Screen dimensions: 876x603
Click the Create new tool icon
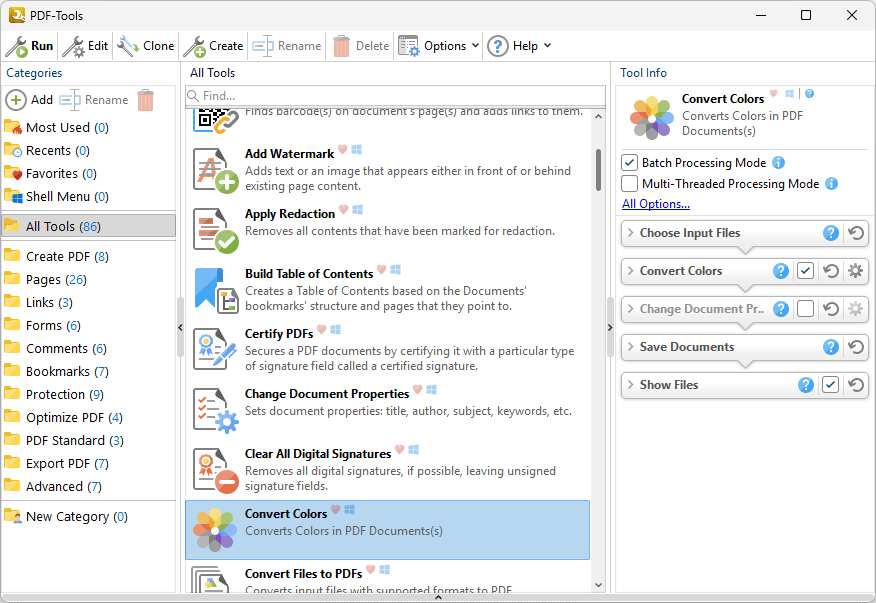(x=194, y=46)
